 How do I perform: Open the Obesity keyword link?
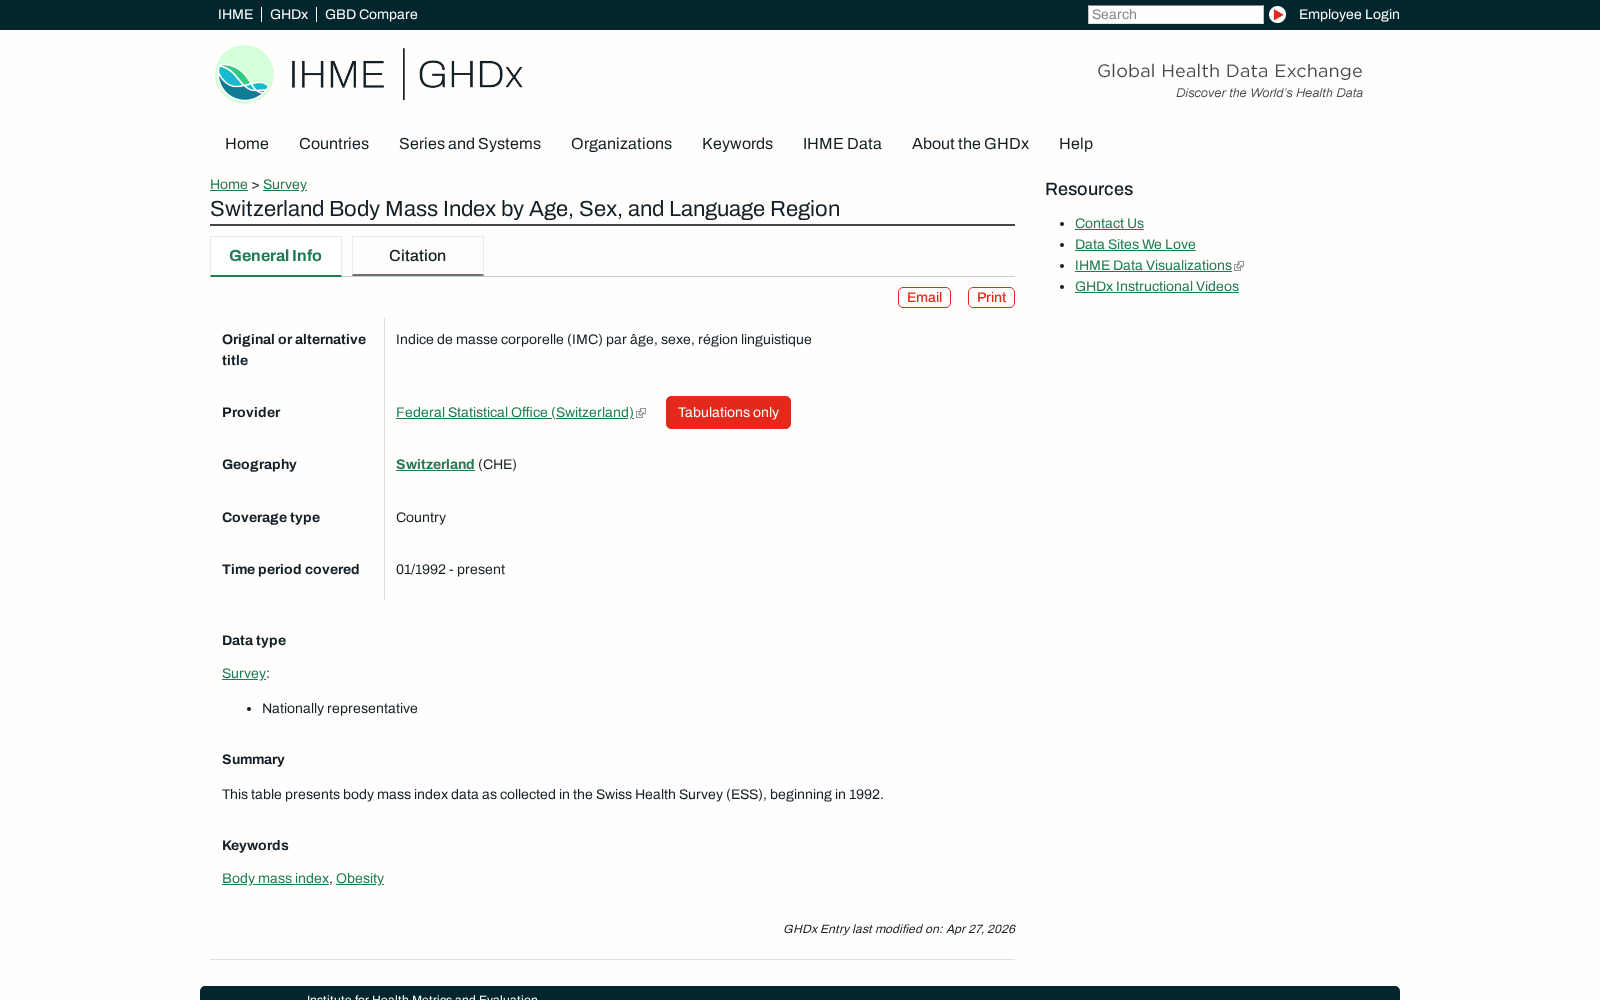click(x=360, y=878)
